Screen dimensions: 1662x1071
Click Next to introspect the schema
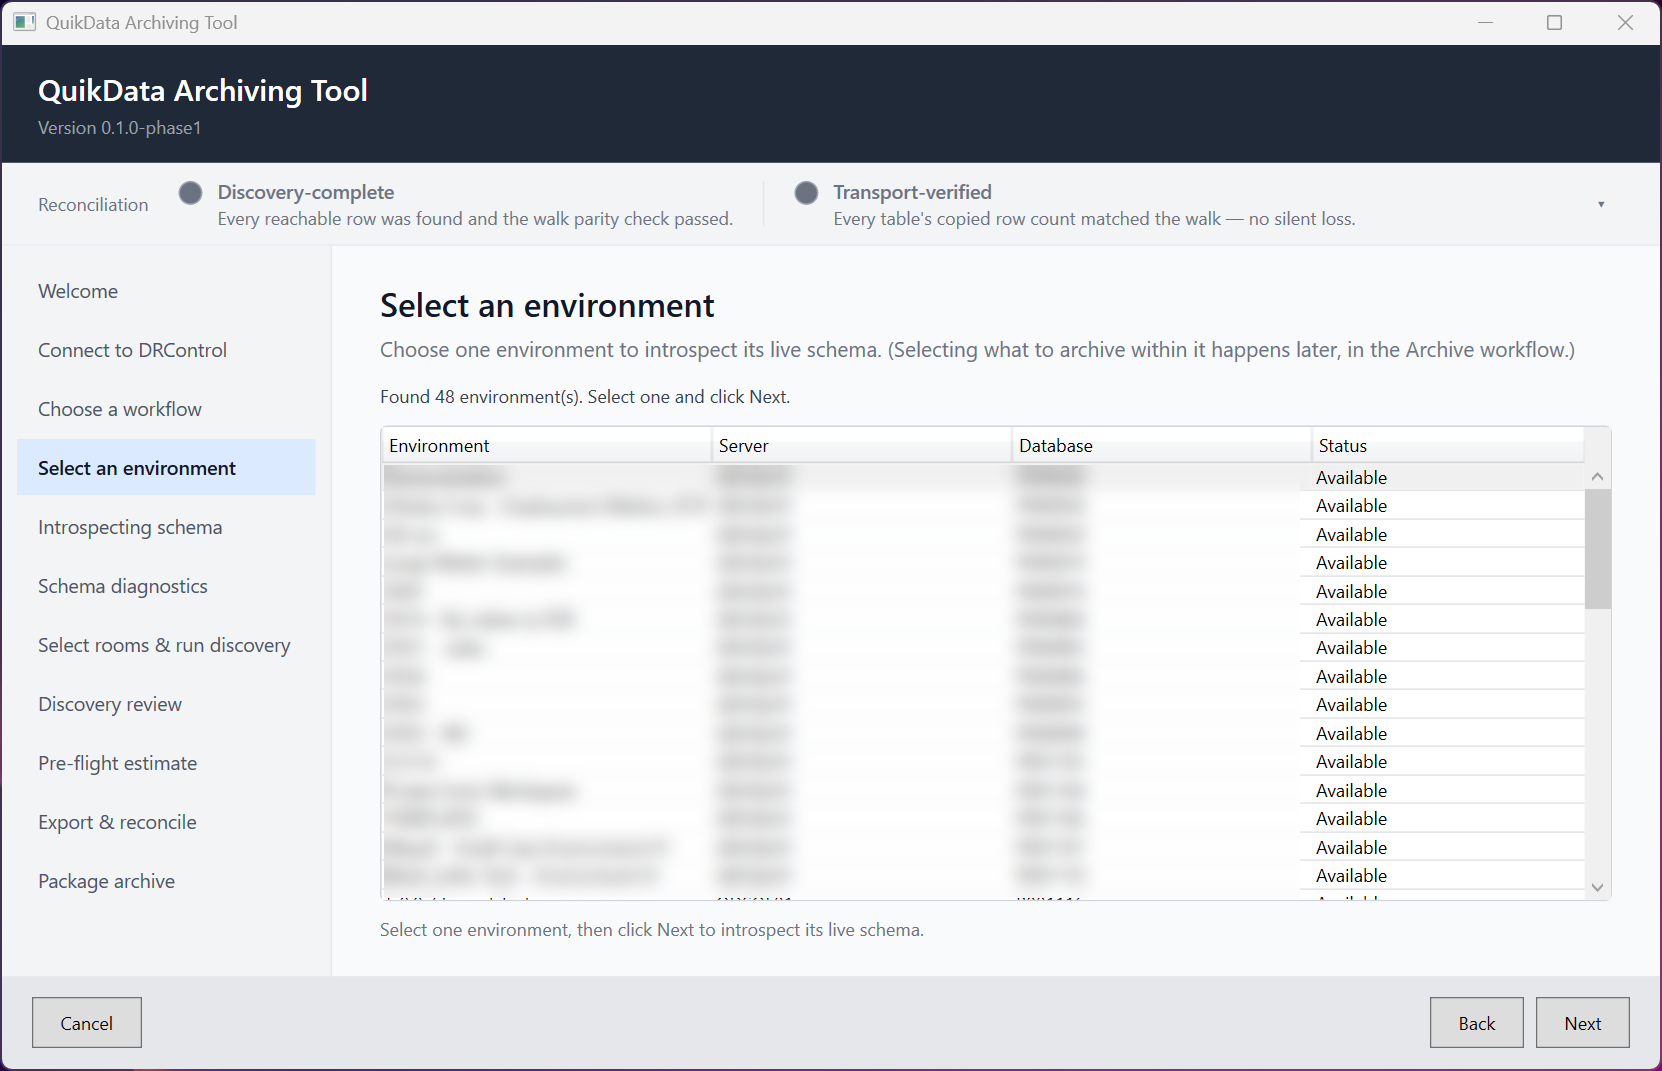[x=1582, y=1023]
